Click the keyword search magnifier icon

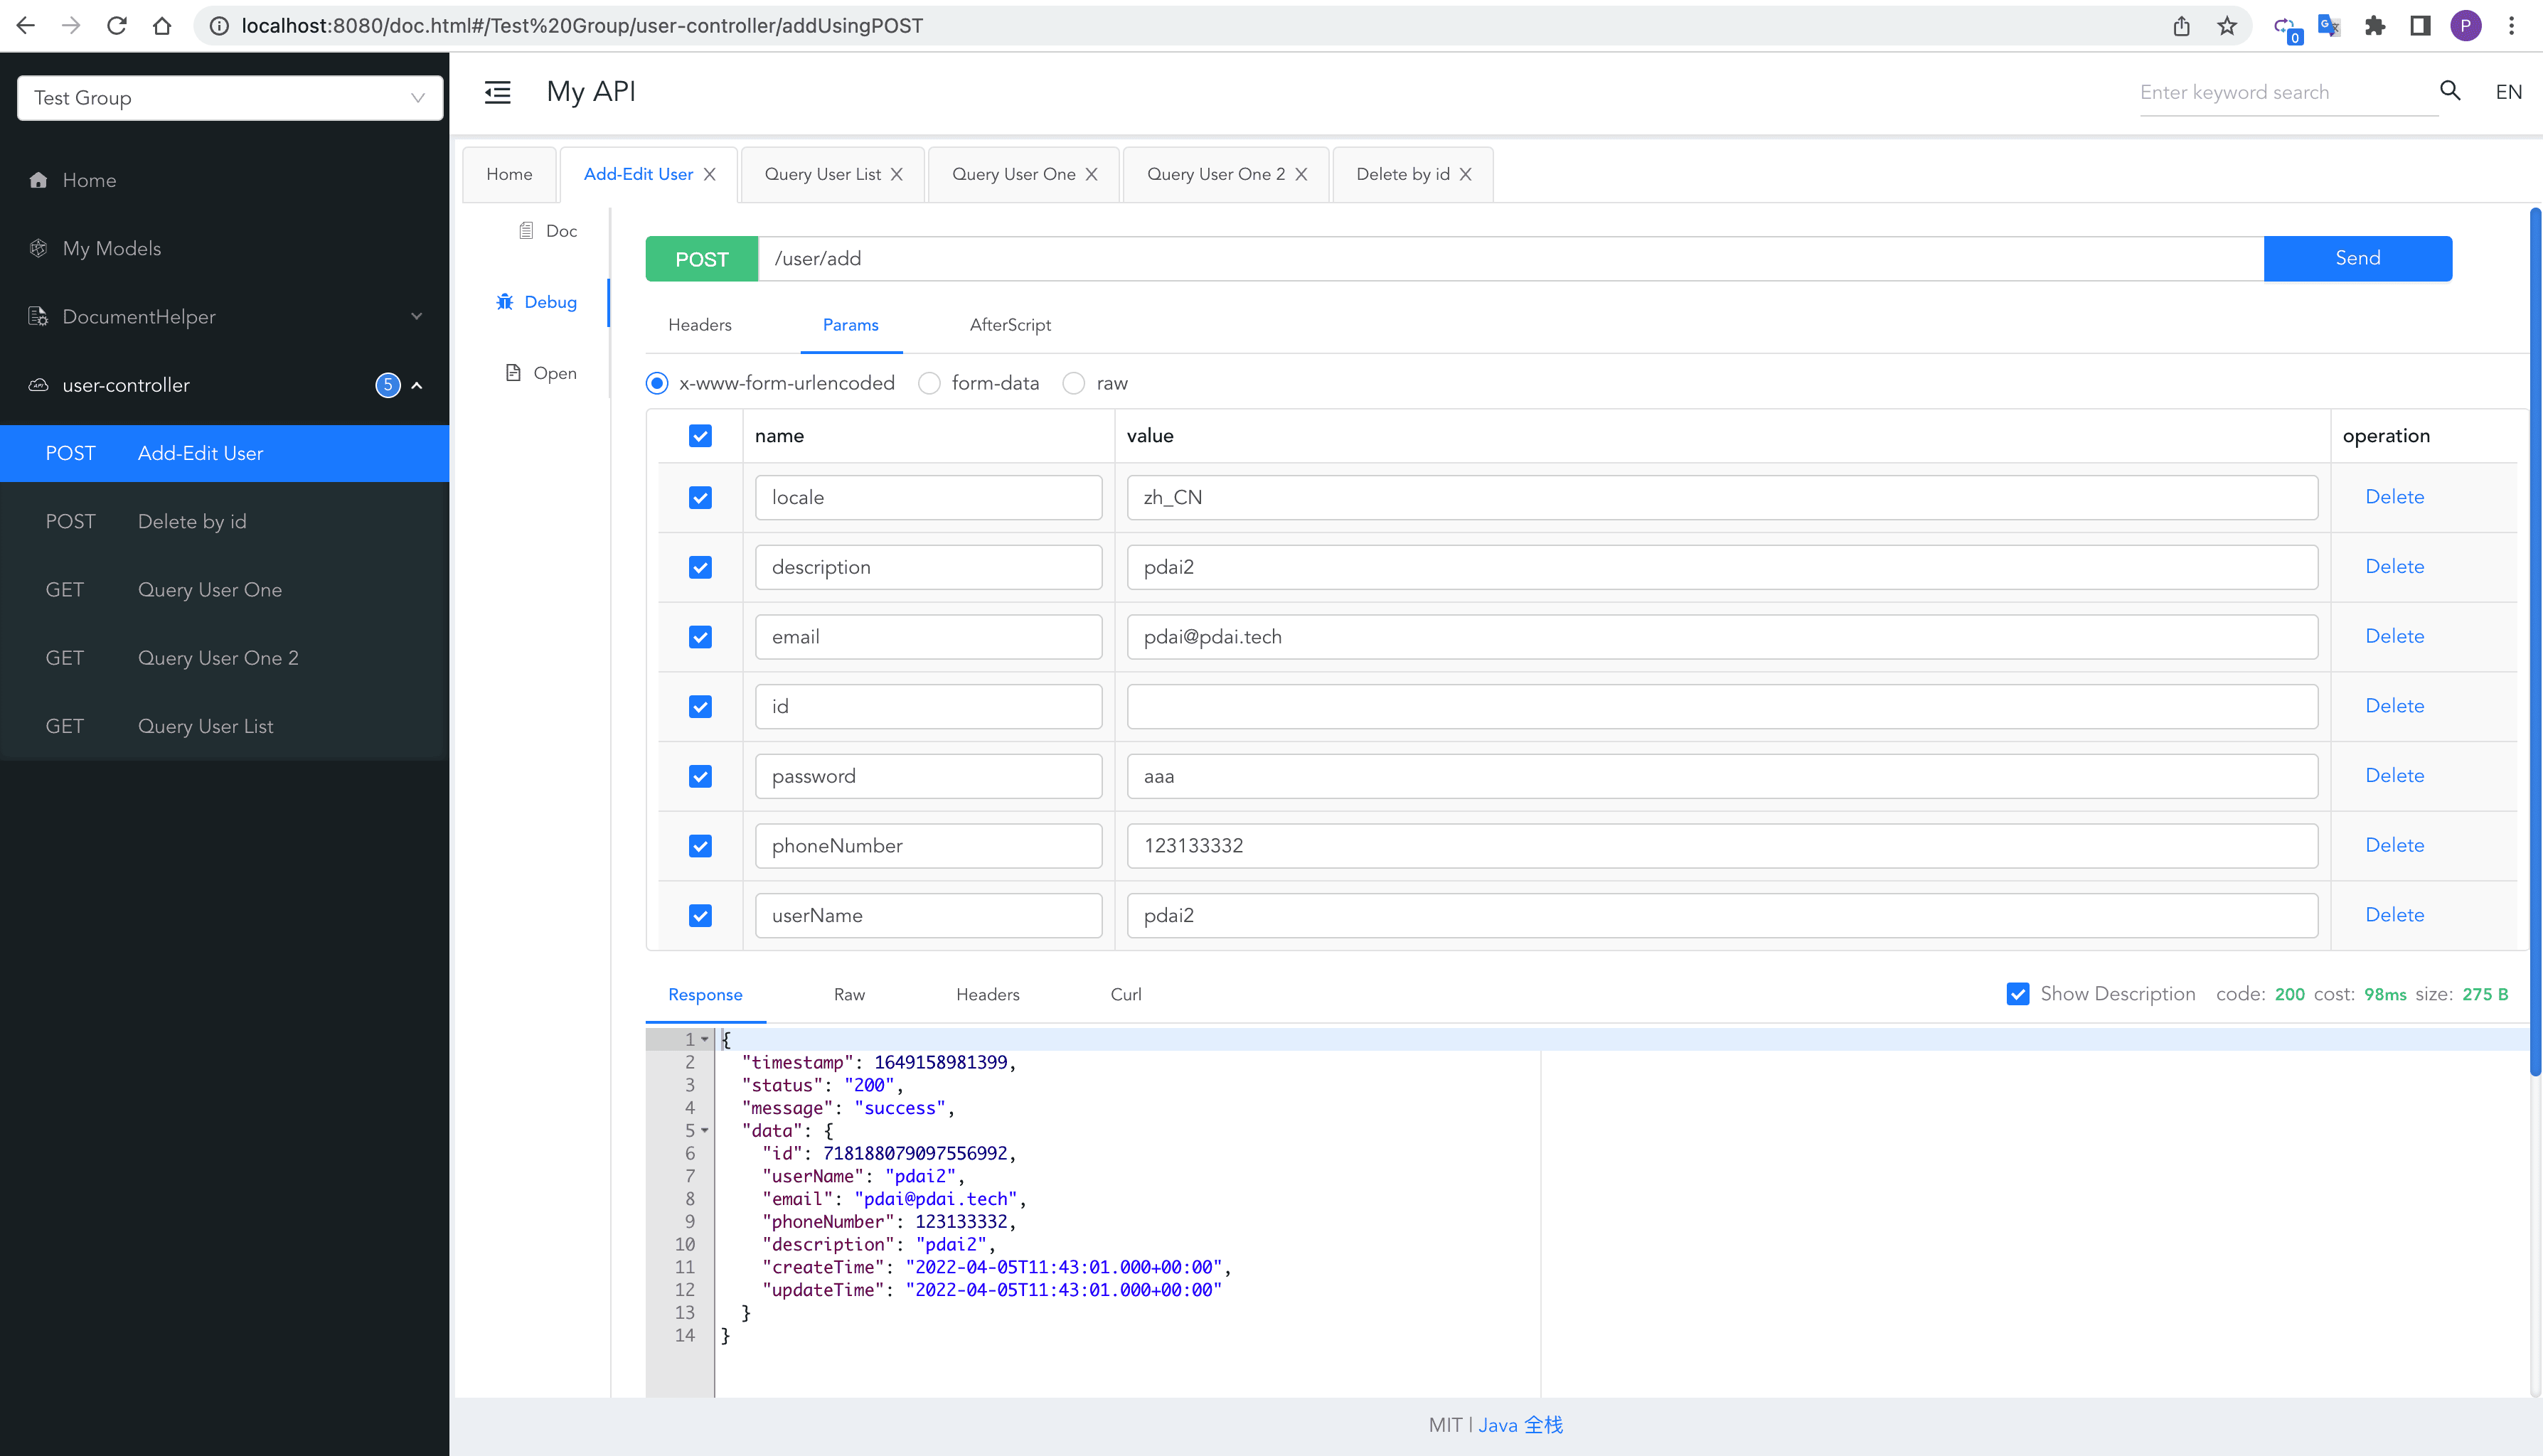pos(2449,91)
